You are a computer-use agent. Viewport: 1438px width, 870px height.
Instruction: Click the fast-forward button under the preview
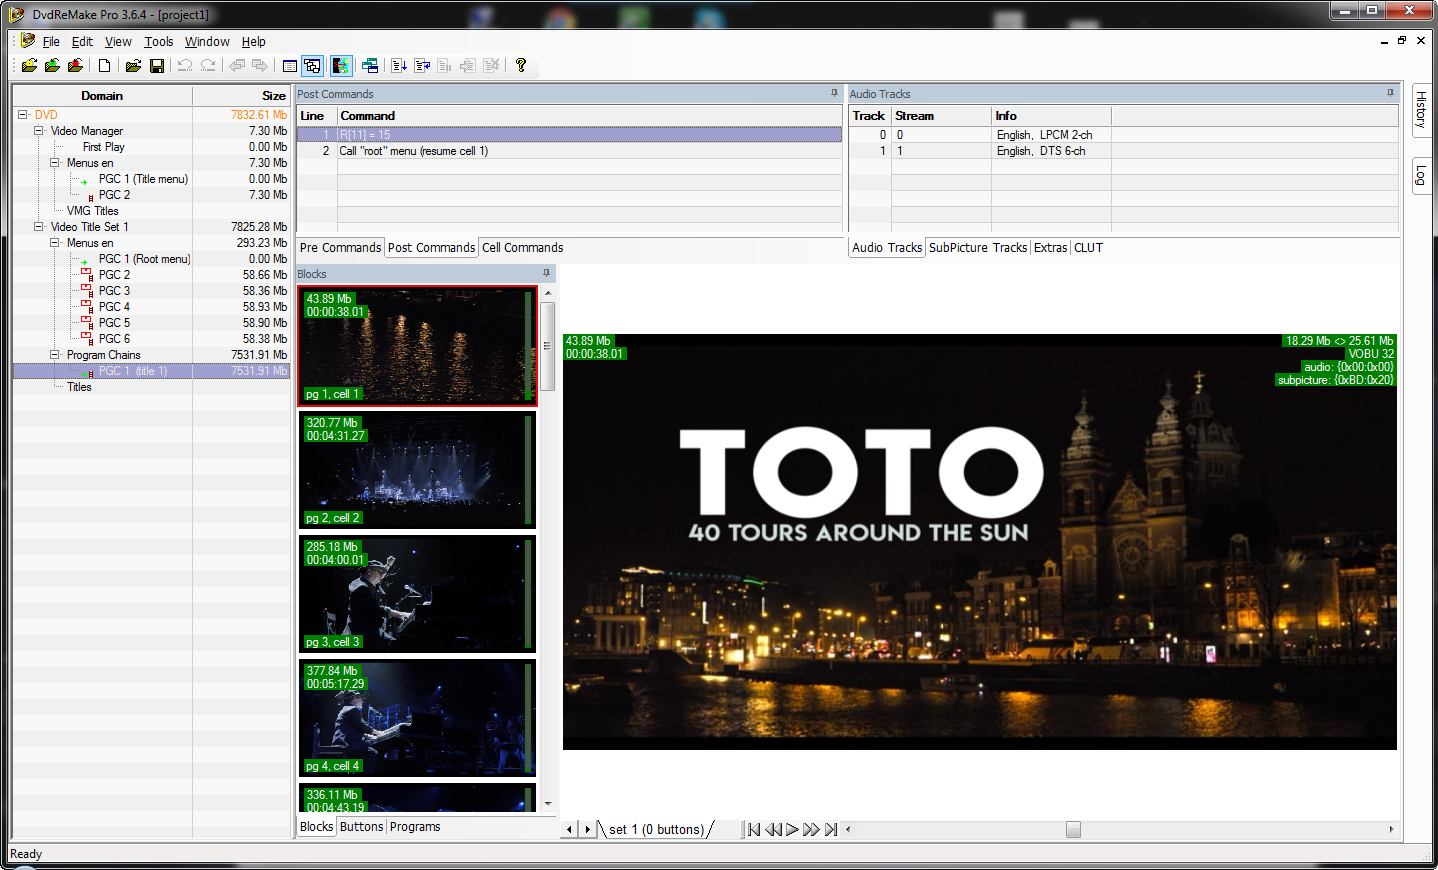point(811,829)
